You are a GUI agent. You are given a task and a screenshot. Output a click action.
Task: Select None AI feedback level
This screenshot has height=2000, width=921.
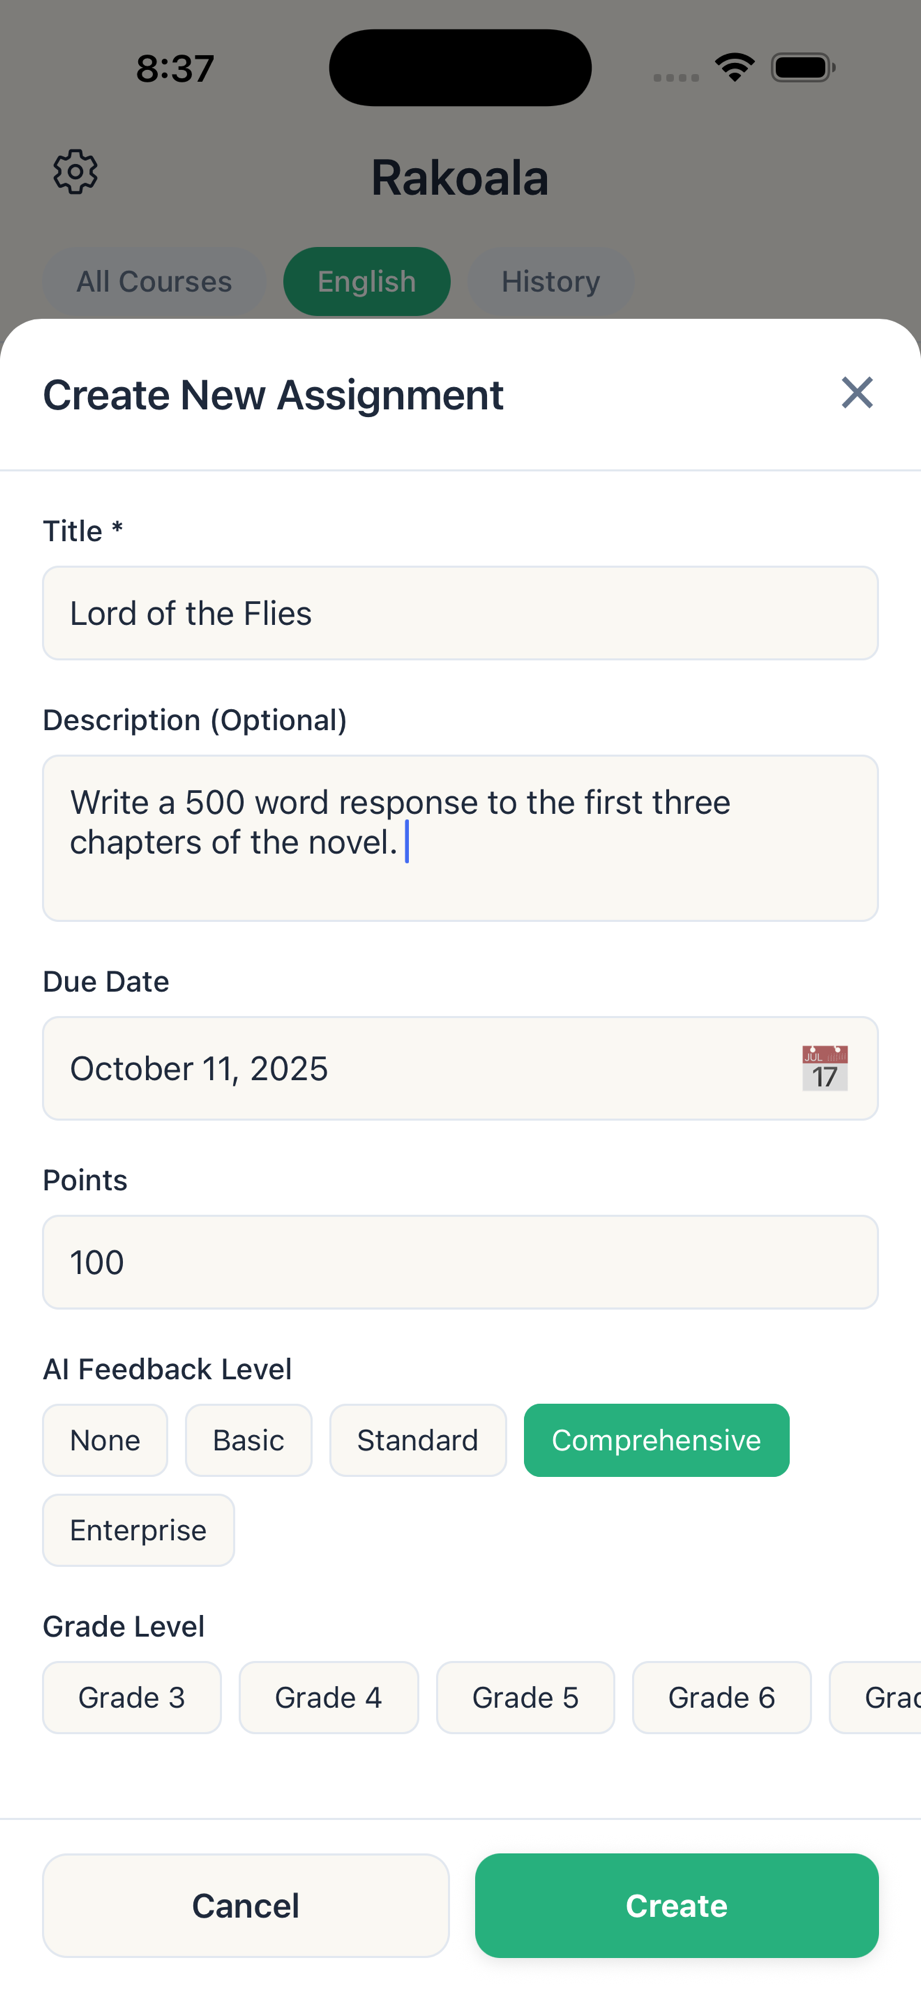pos(105,1440)
